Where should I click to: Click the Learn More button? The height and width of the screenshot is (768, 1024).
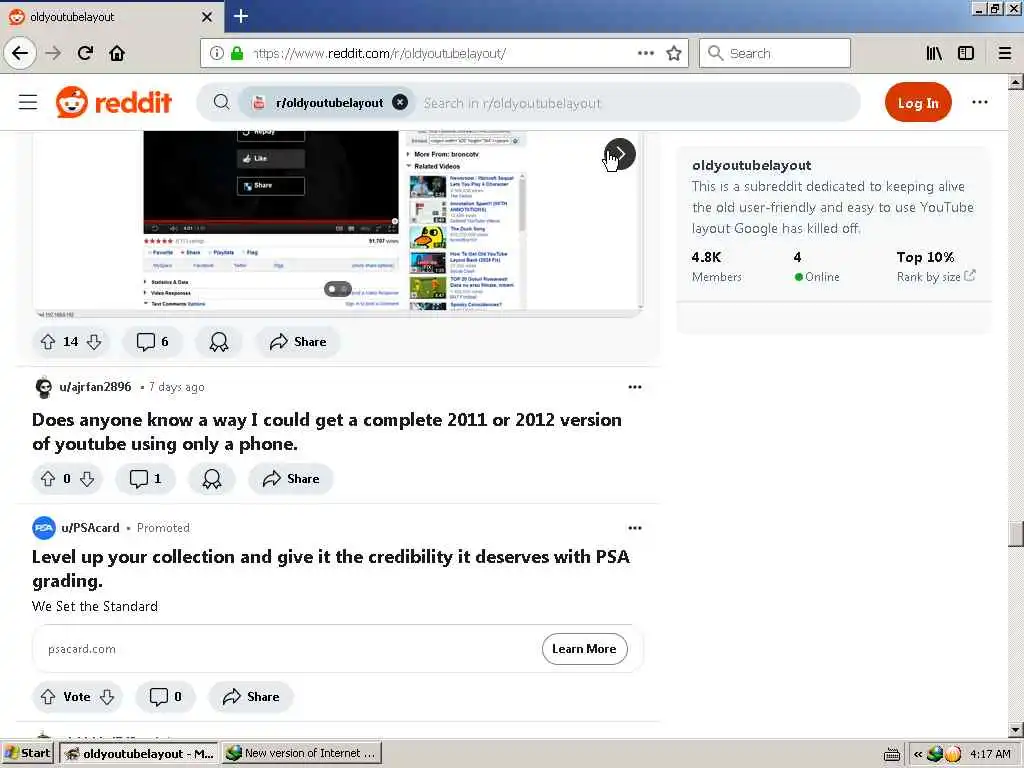pyautogui.click(x=584, y=648)
